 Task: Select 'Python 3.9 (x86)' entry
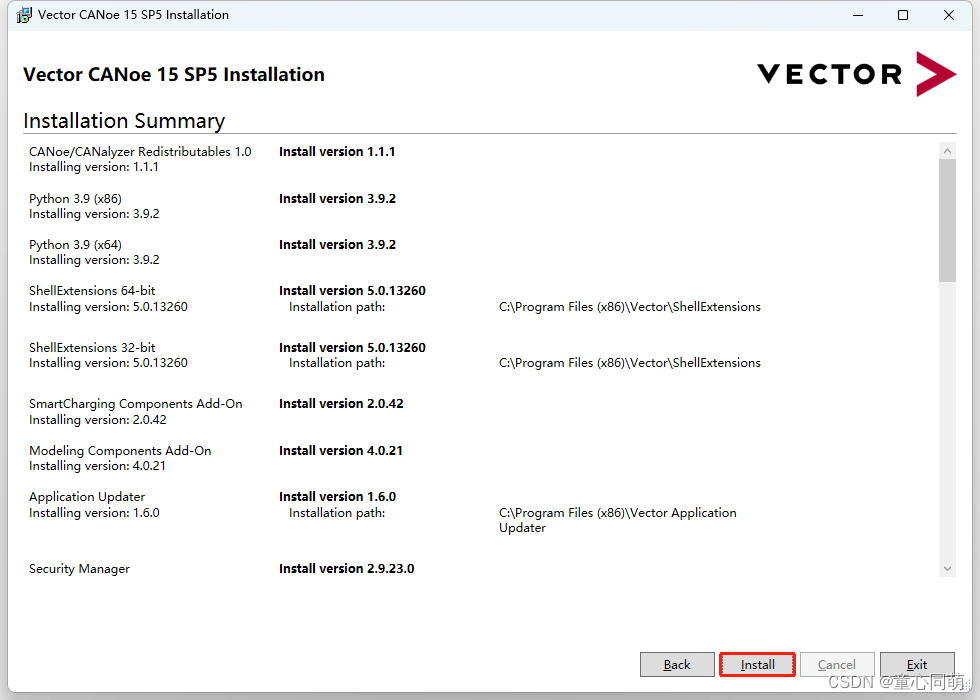click(x=75, y=199)
